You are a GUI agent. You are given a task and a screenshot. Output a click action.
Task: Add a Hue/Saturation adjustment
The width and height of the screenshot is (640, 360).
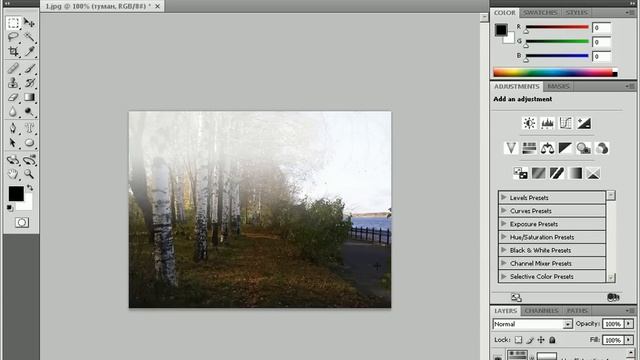[529, 148]
